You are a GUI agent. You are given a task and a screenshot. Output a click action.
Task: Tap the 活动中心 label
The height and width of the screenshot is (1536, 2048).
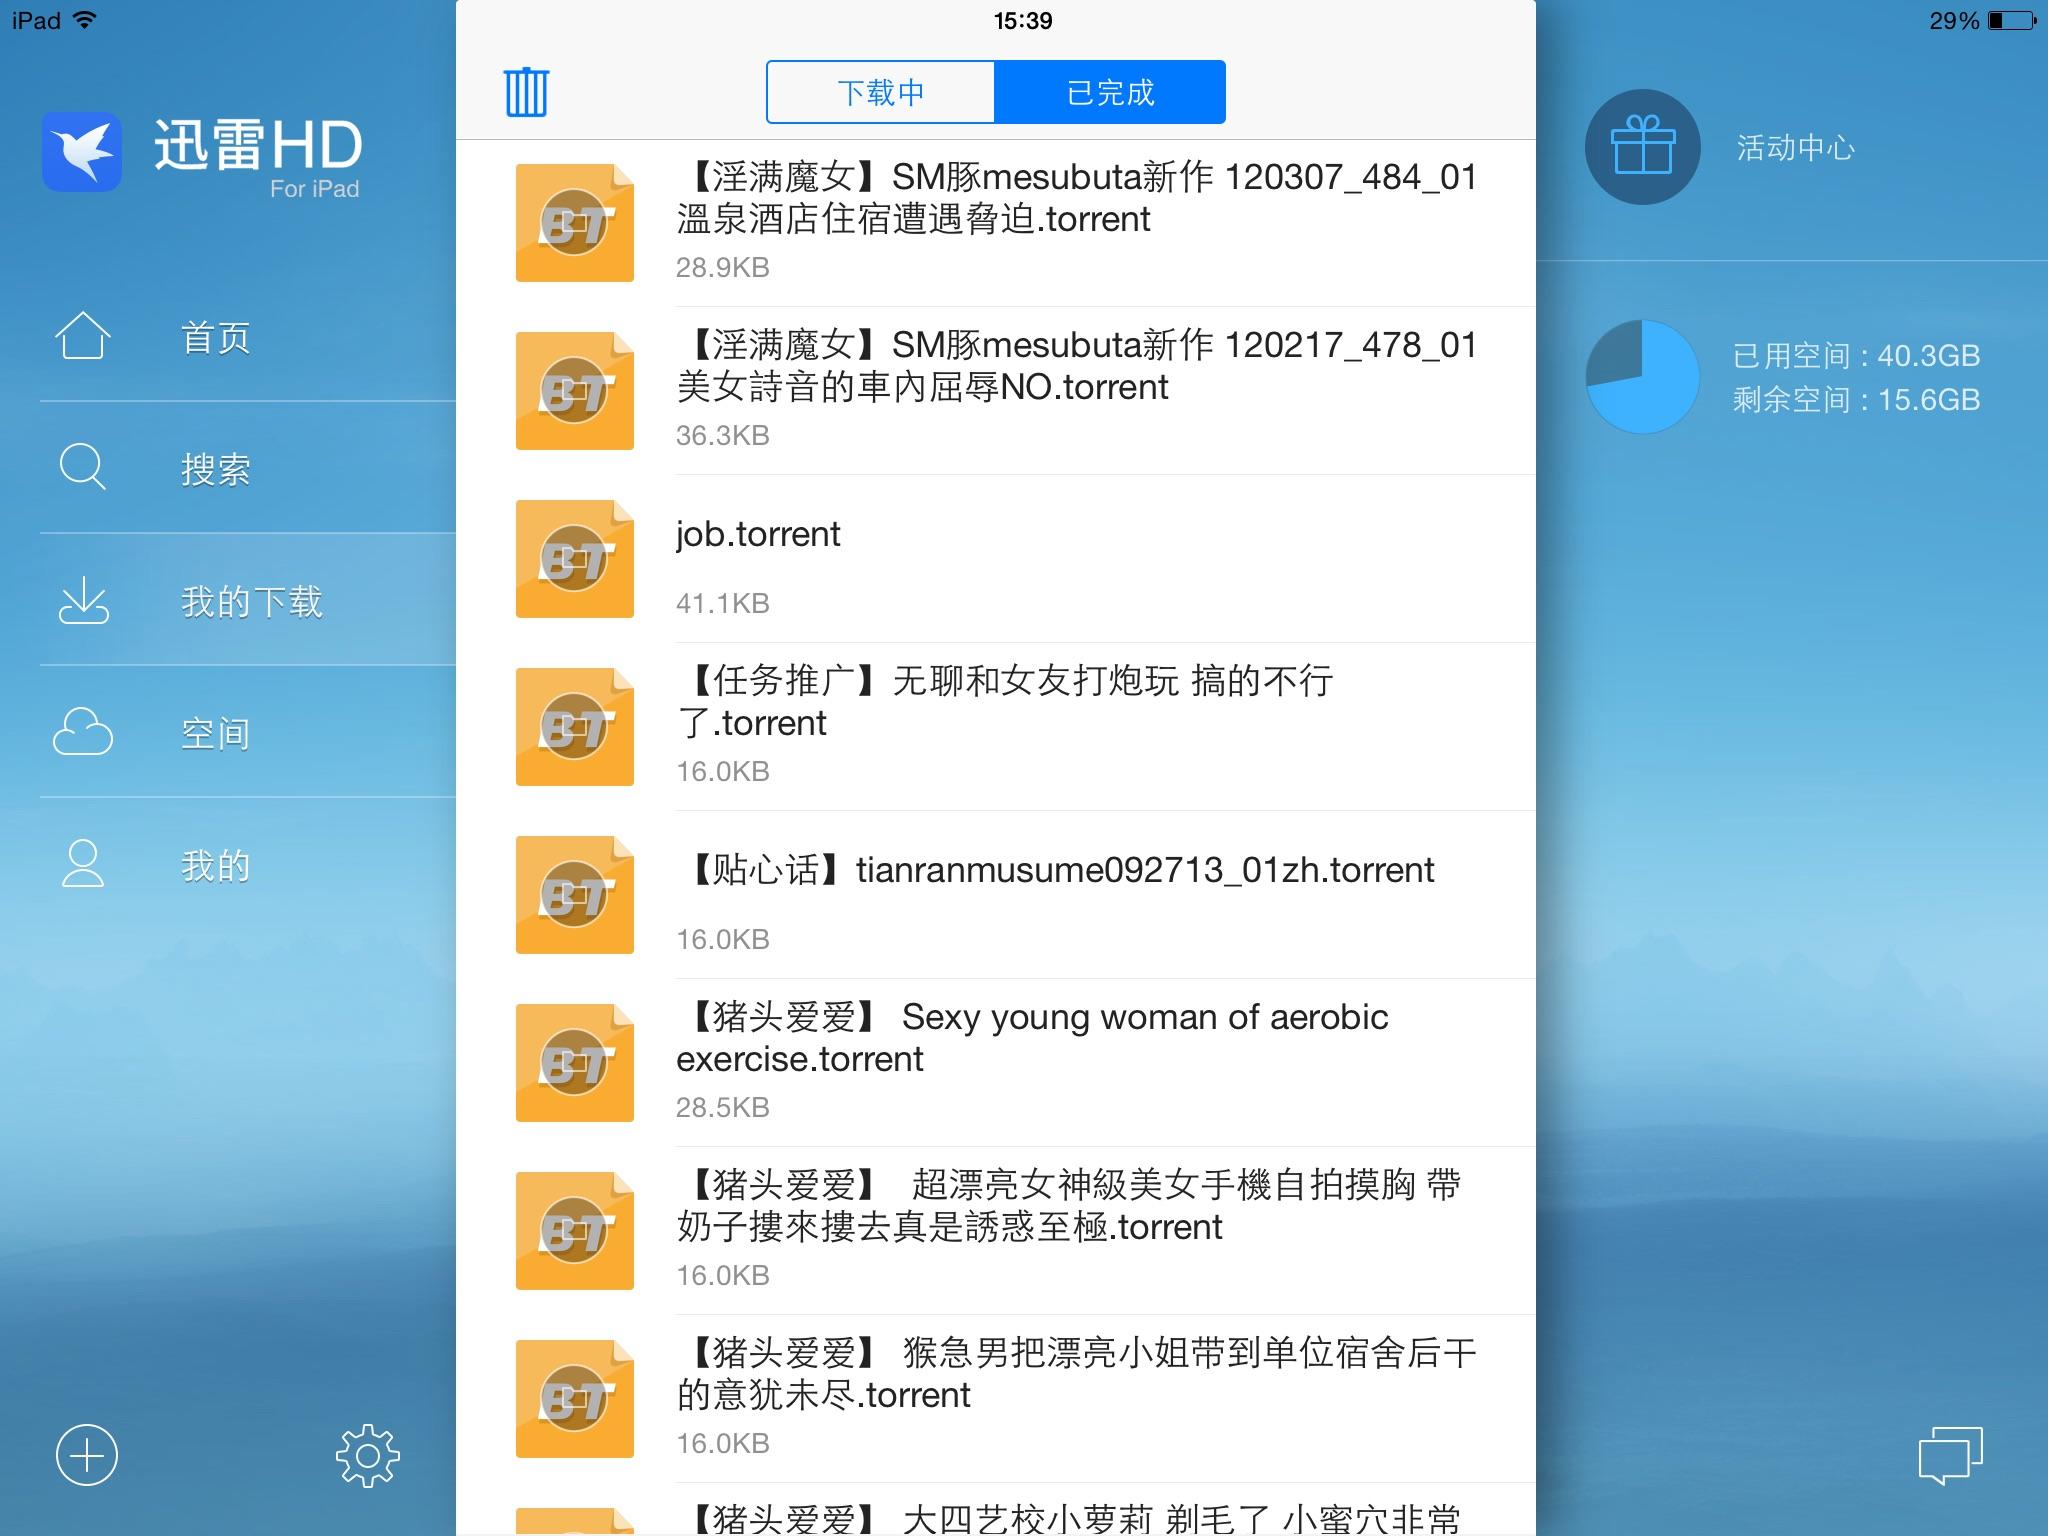pos(1795,148)
